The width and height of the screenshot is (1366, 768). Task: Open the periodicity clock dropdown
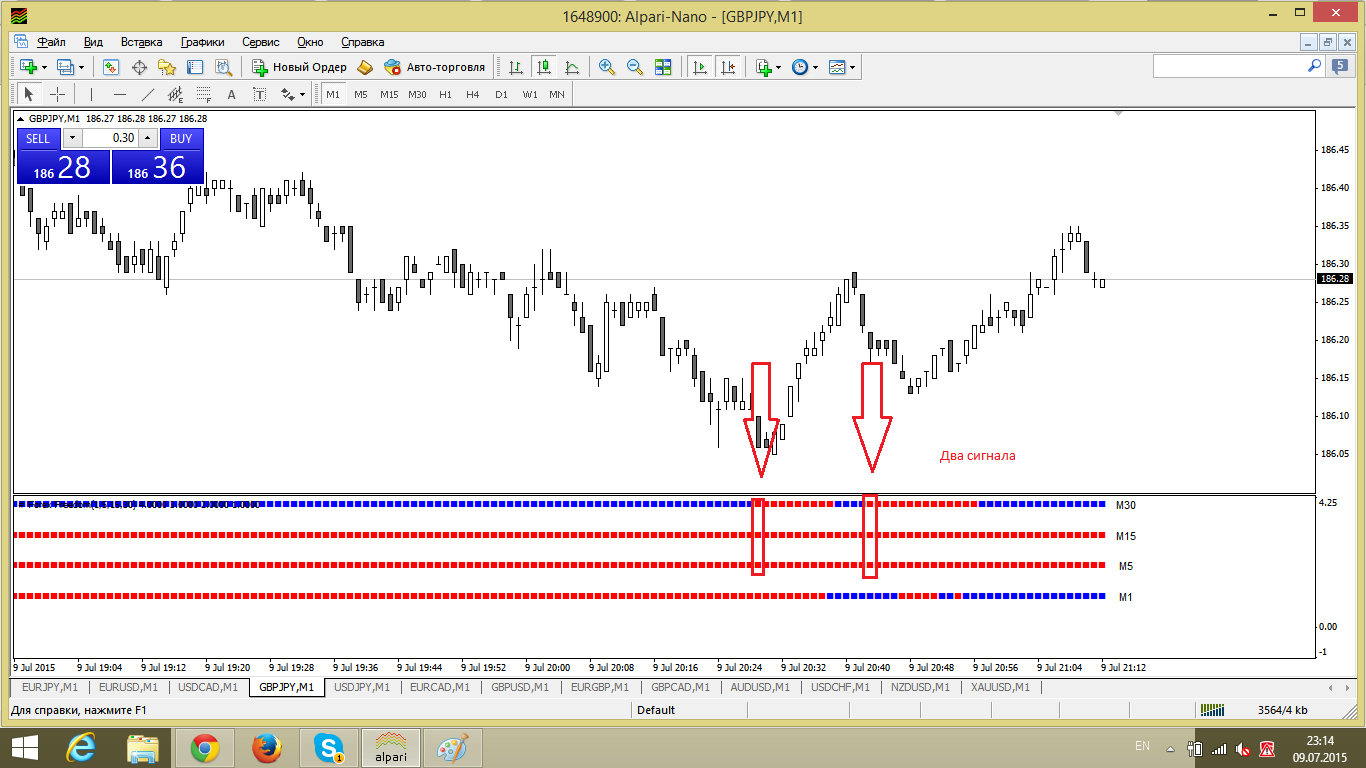815,67
